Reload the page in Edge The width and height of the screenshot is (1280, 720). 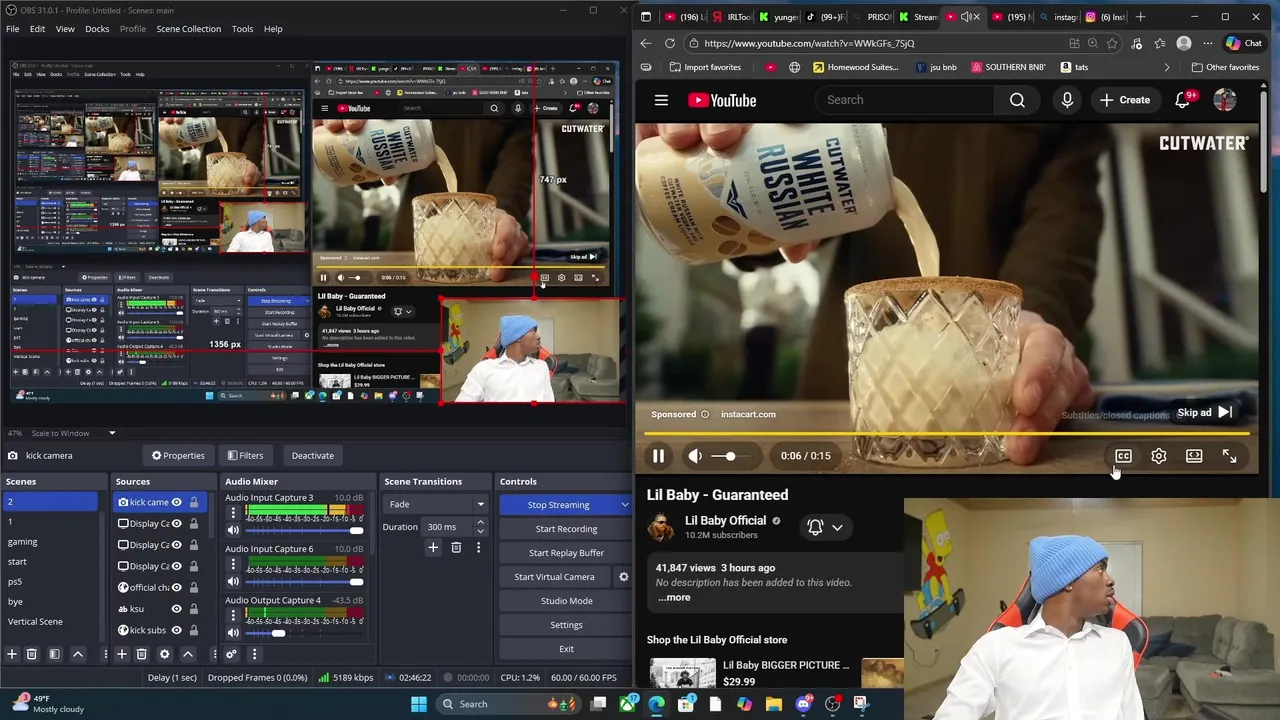(669, 43)
